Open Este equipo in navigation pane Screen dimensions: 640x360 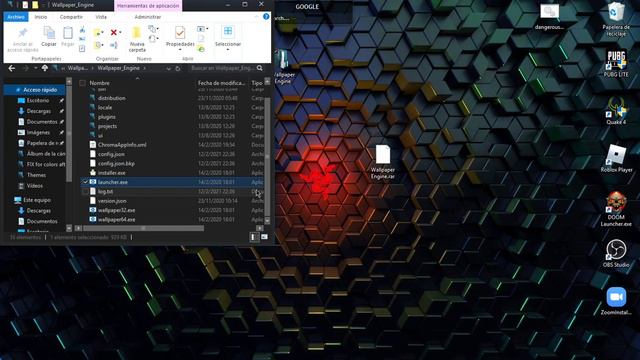pyautogui.click(x=37, y=200)
